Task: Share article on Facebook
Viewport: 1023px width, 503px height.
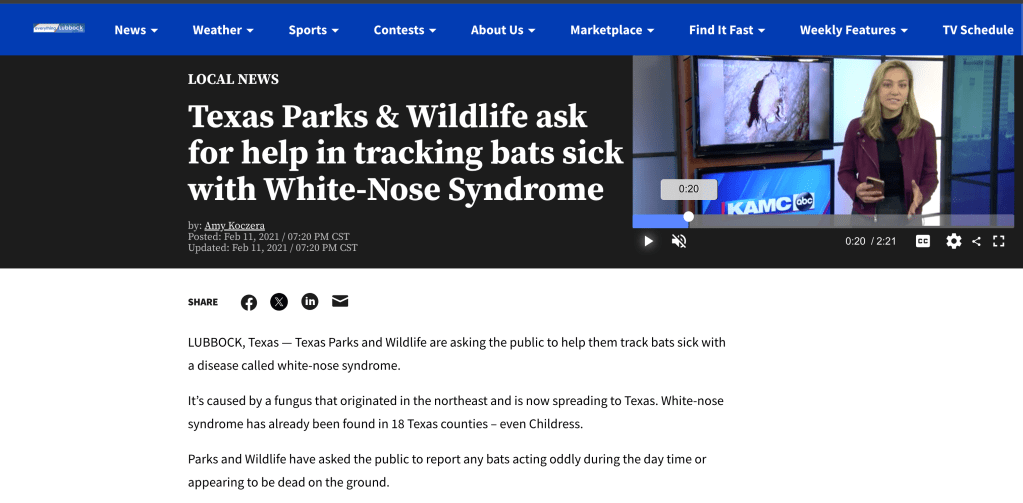Action: [249, 302]
